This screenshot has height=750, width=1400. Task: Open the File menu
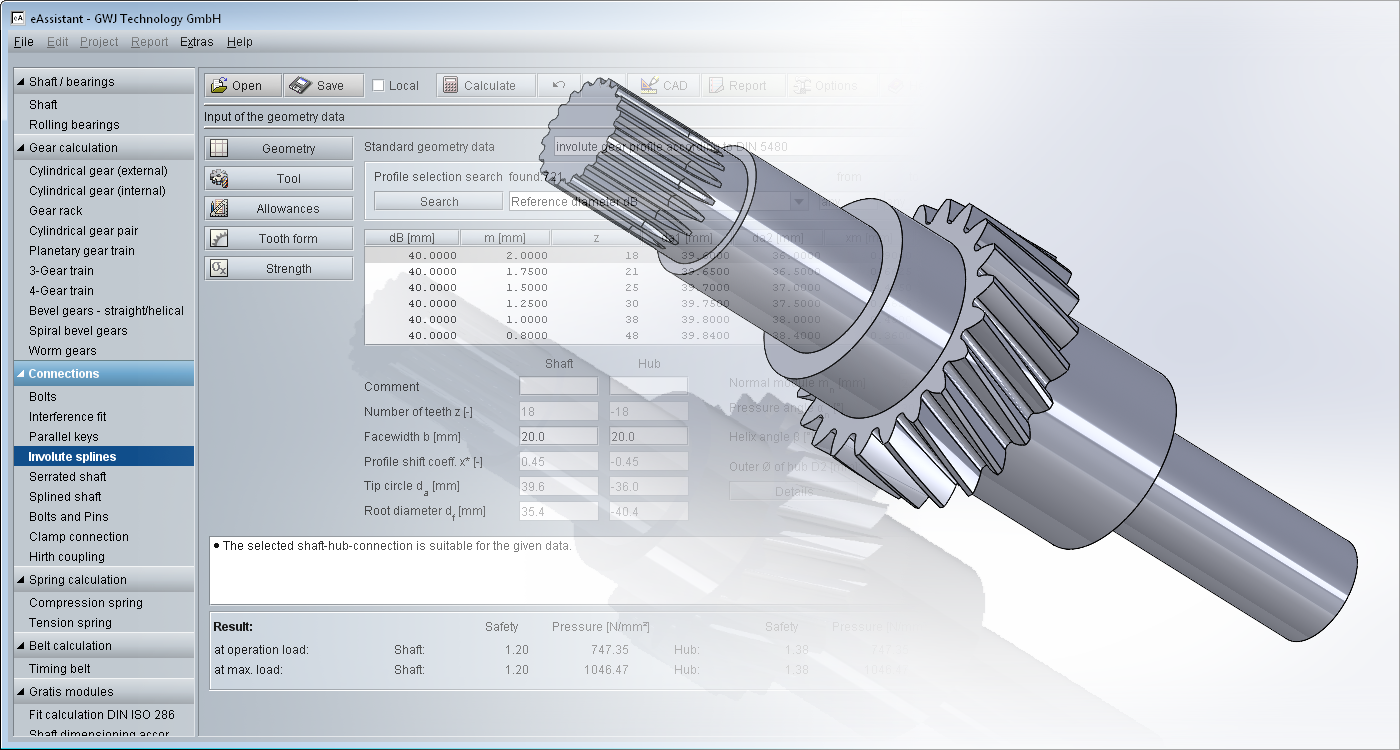[x=24, y=42]
